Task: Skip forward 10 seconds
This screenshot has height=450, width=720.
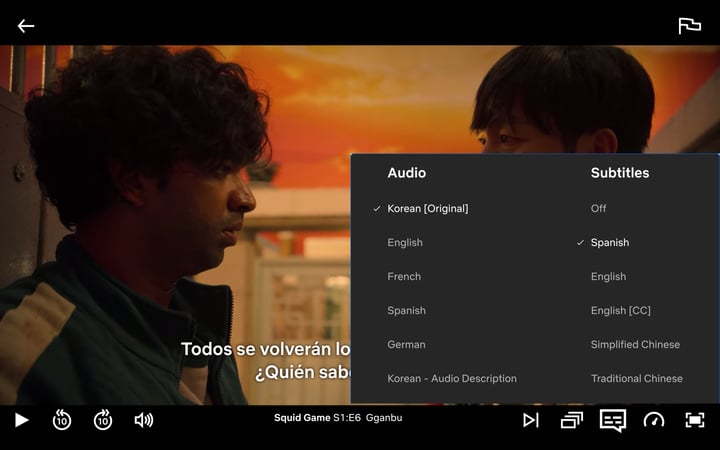Action: 103,420
